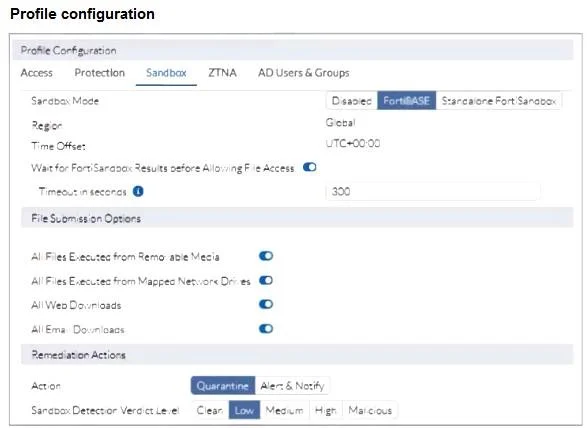
Task: Select the Sandbox tab
Action: pos(166,73)
